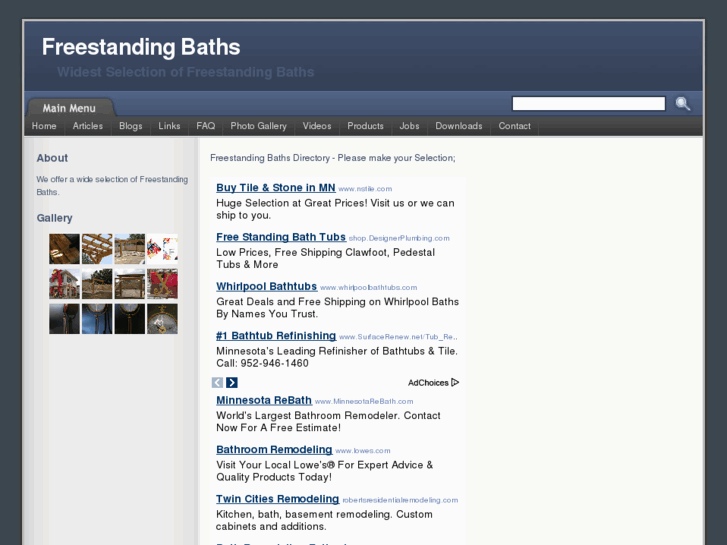The image size is (727, 545).
Task: Open second thumbnail in middle gallery row
Action: click(97, 284)
